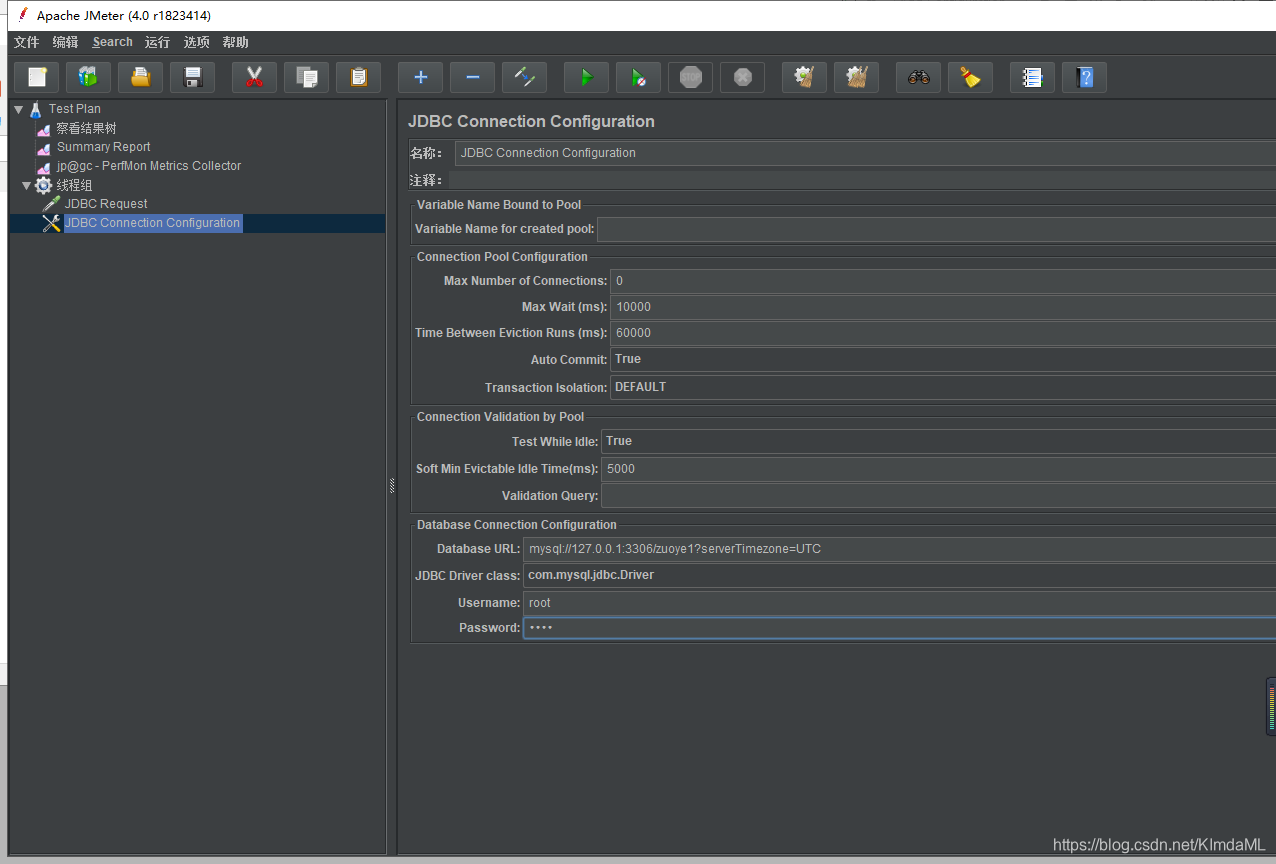Viewport: 1276px width, 864px height.
Task: Click Time Between Eviction Runs field
Action: (943, 333)
